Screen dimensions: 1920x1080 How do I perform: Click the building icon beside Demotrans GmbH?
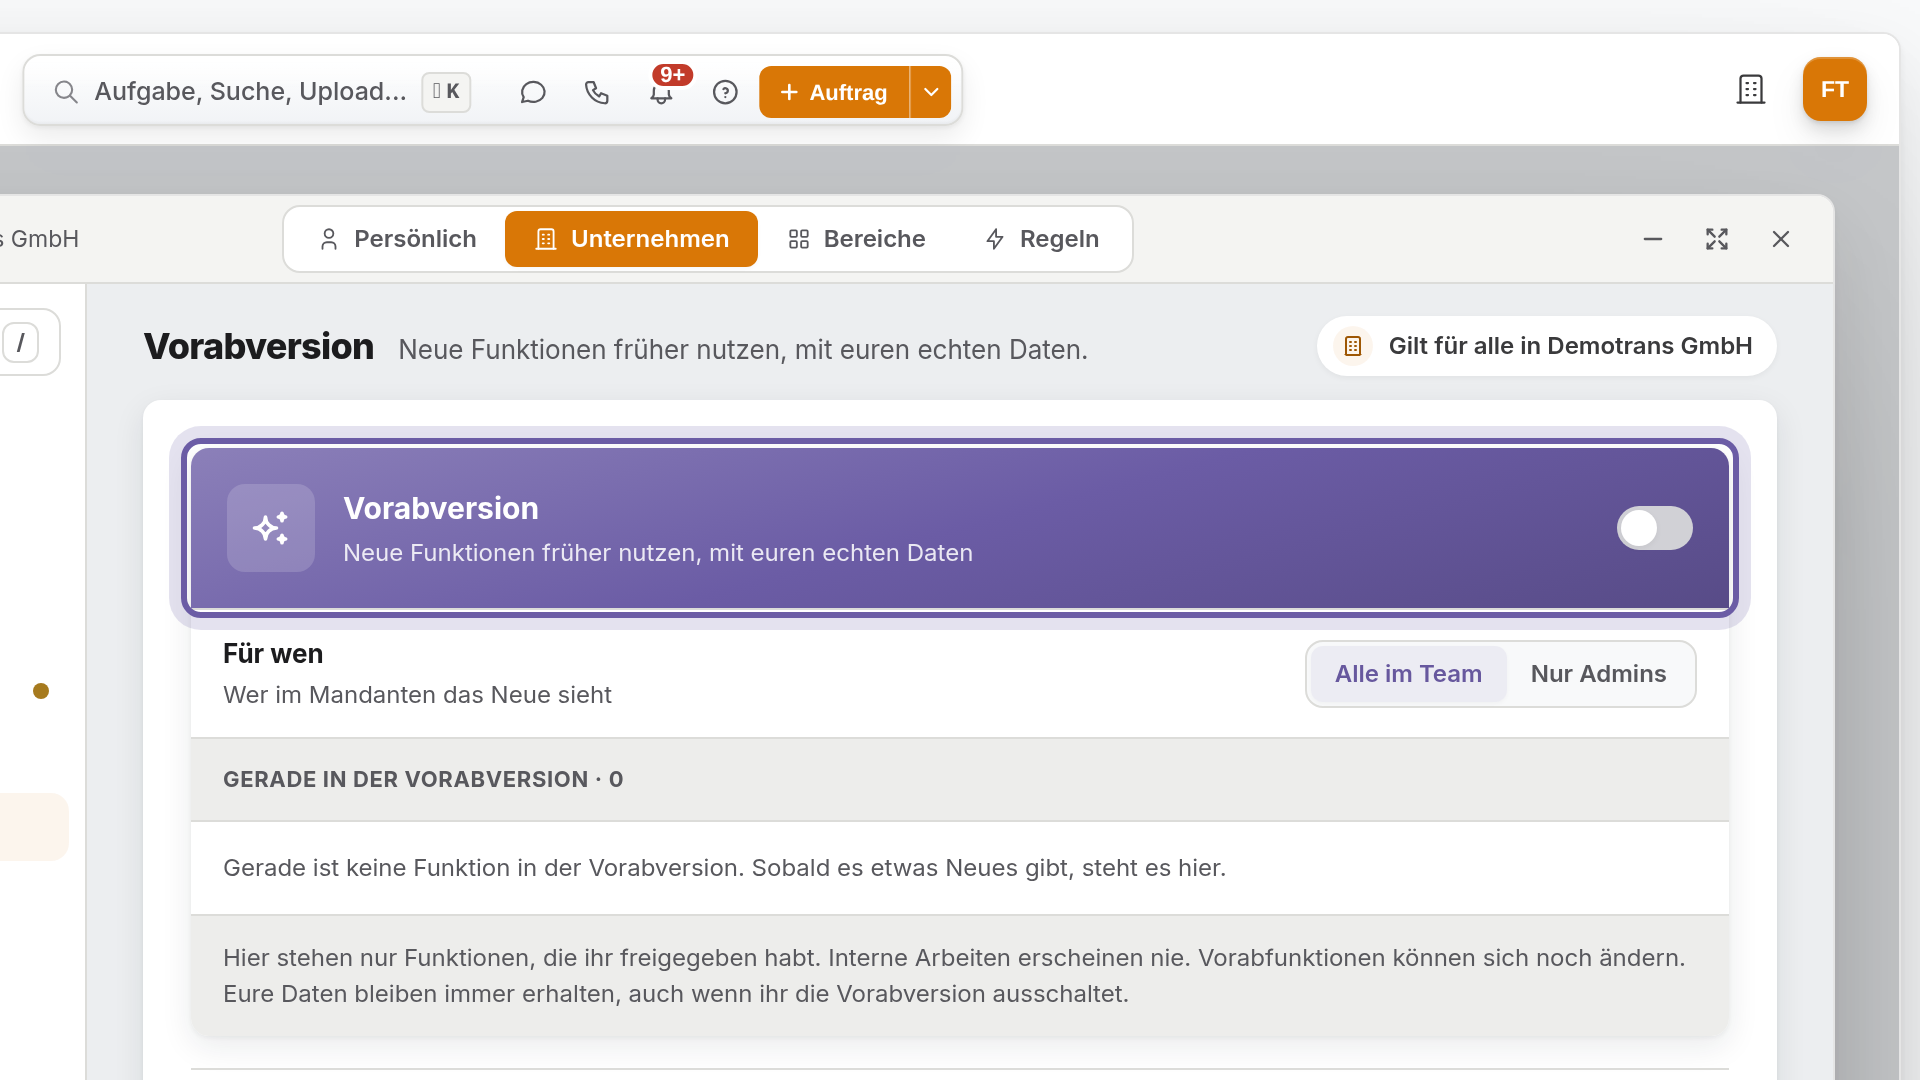pyautogui.click(x=1353, y=346)
